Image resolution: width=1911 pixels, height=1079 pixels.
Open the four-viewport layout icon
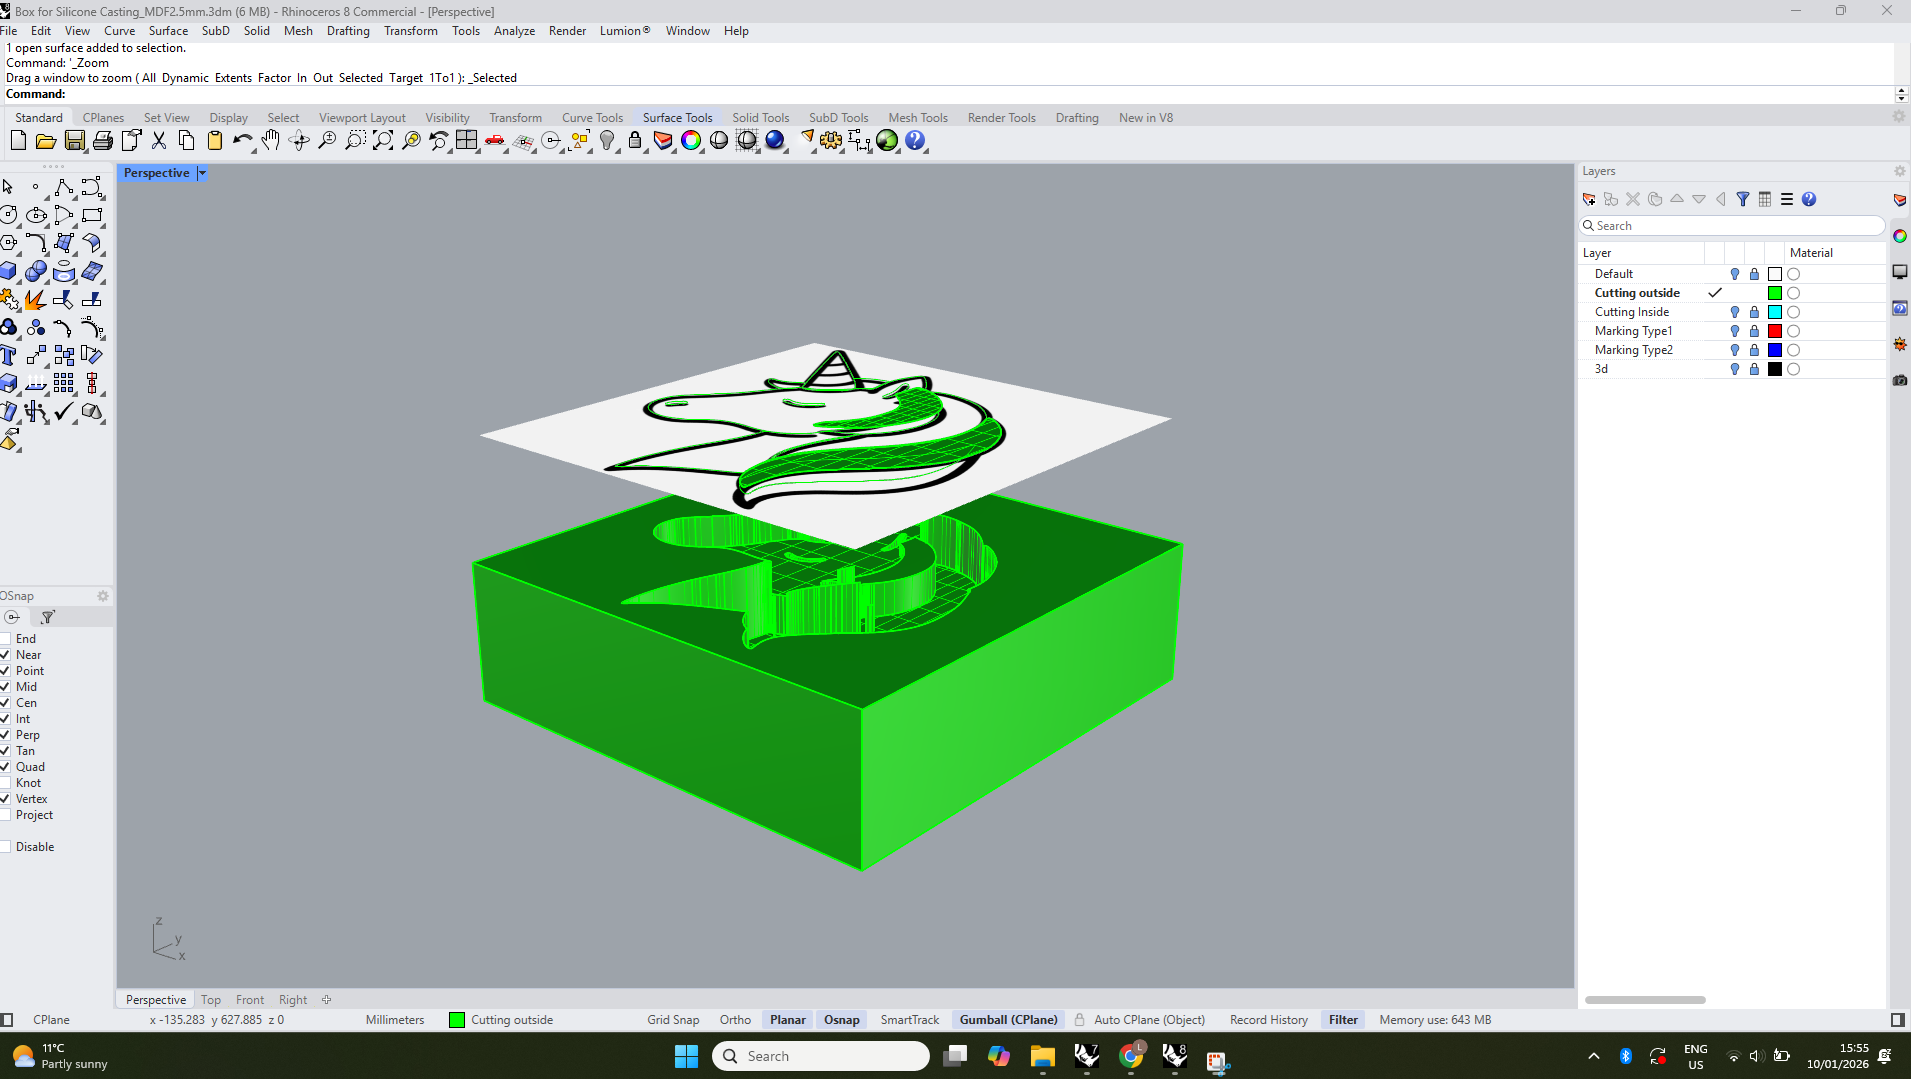[x=466, y=141]
